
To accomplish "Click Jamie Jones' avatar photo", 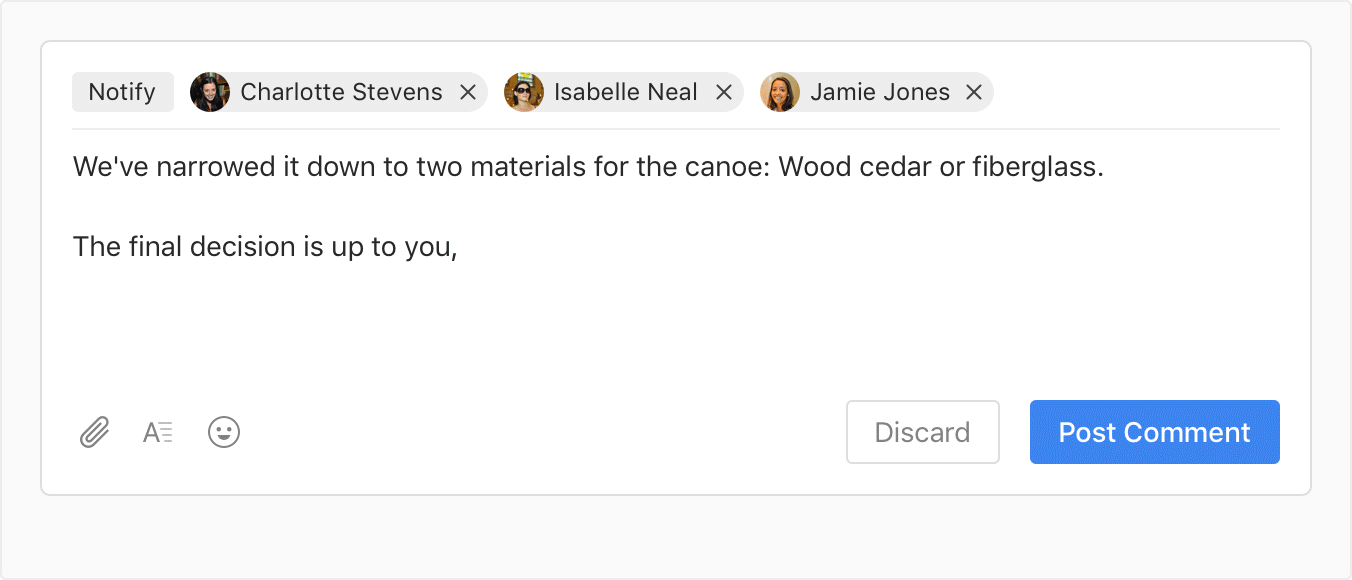I will [780, 92].
